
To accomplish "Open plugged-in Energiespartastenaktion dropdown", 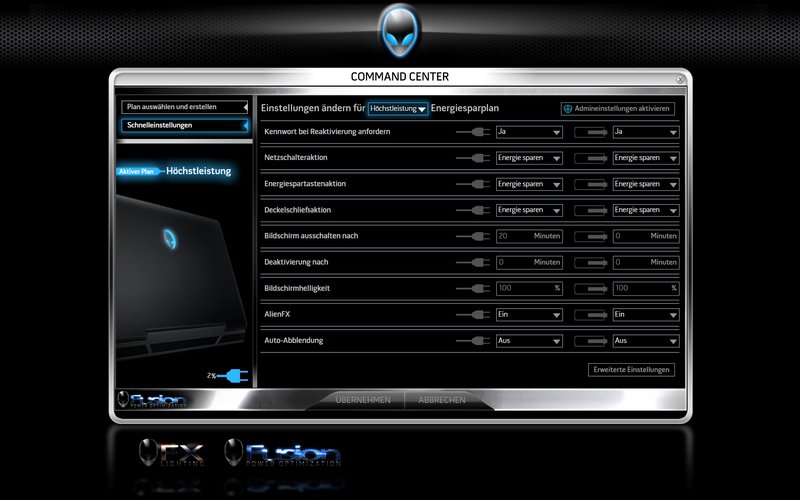I will click(x=529, y=184).
